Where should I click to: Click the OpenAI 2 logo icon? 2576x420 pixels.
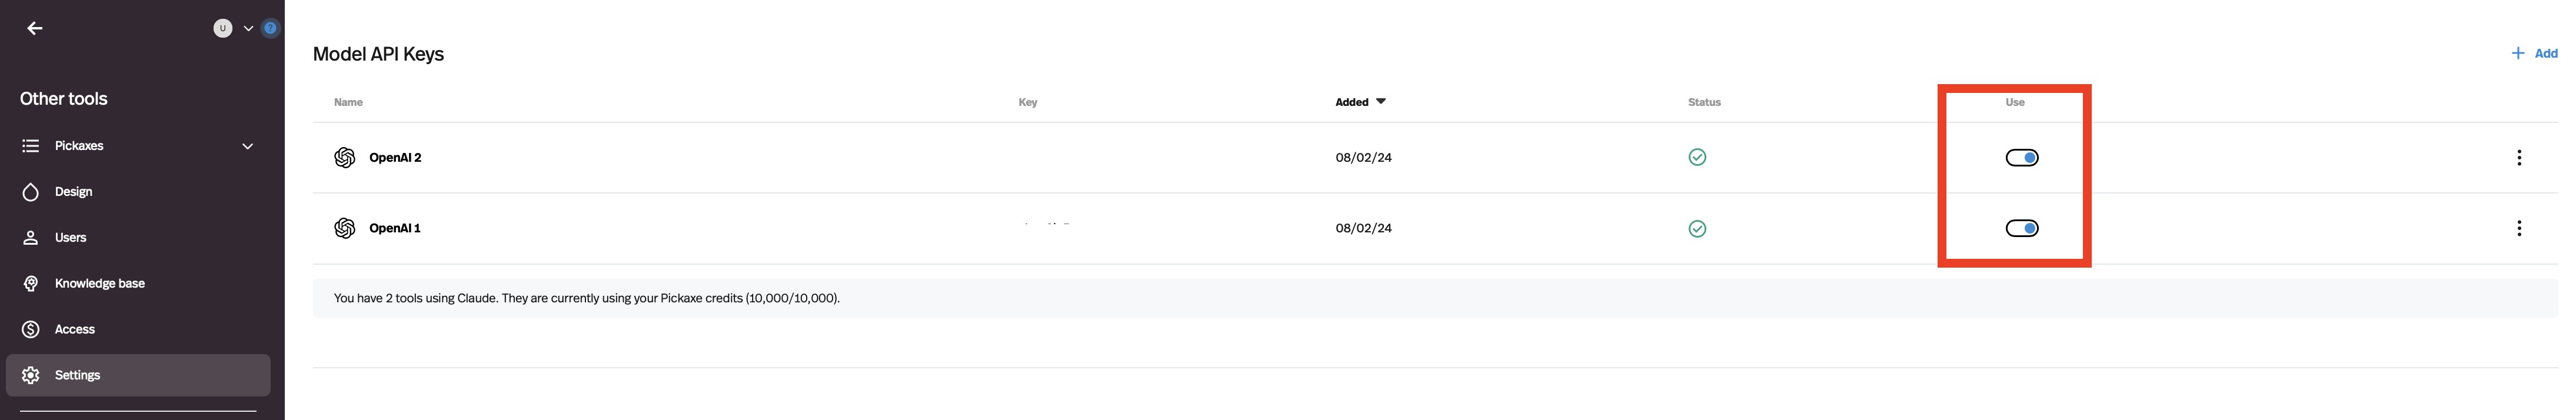click(345, 158)
